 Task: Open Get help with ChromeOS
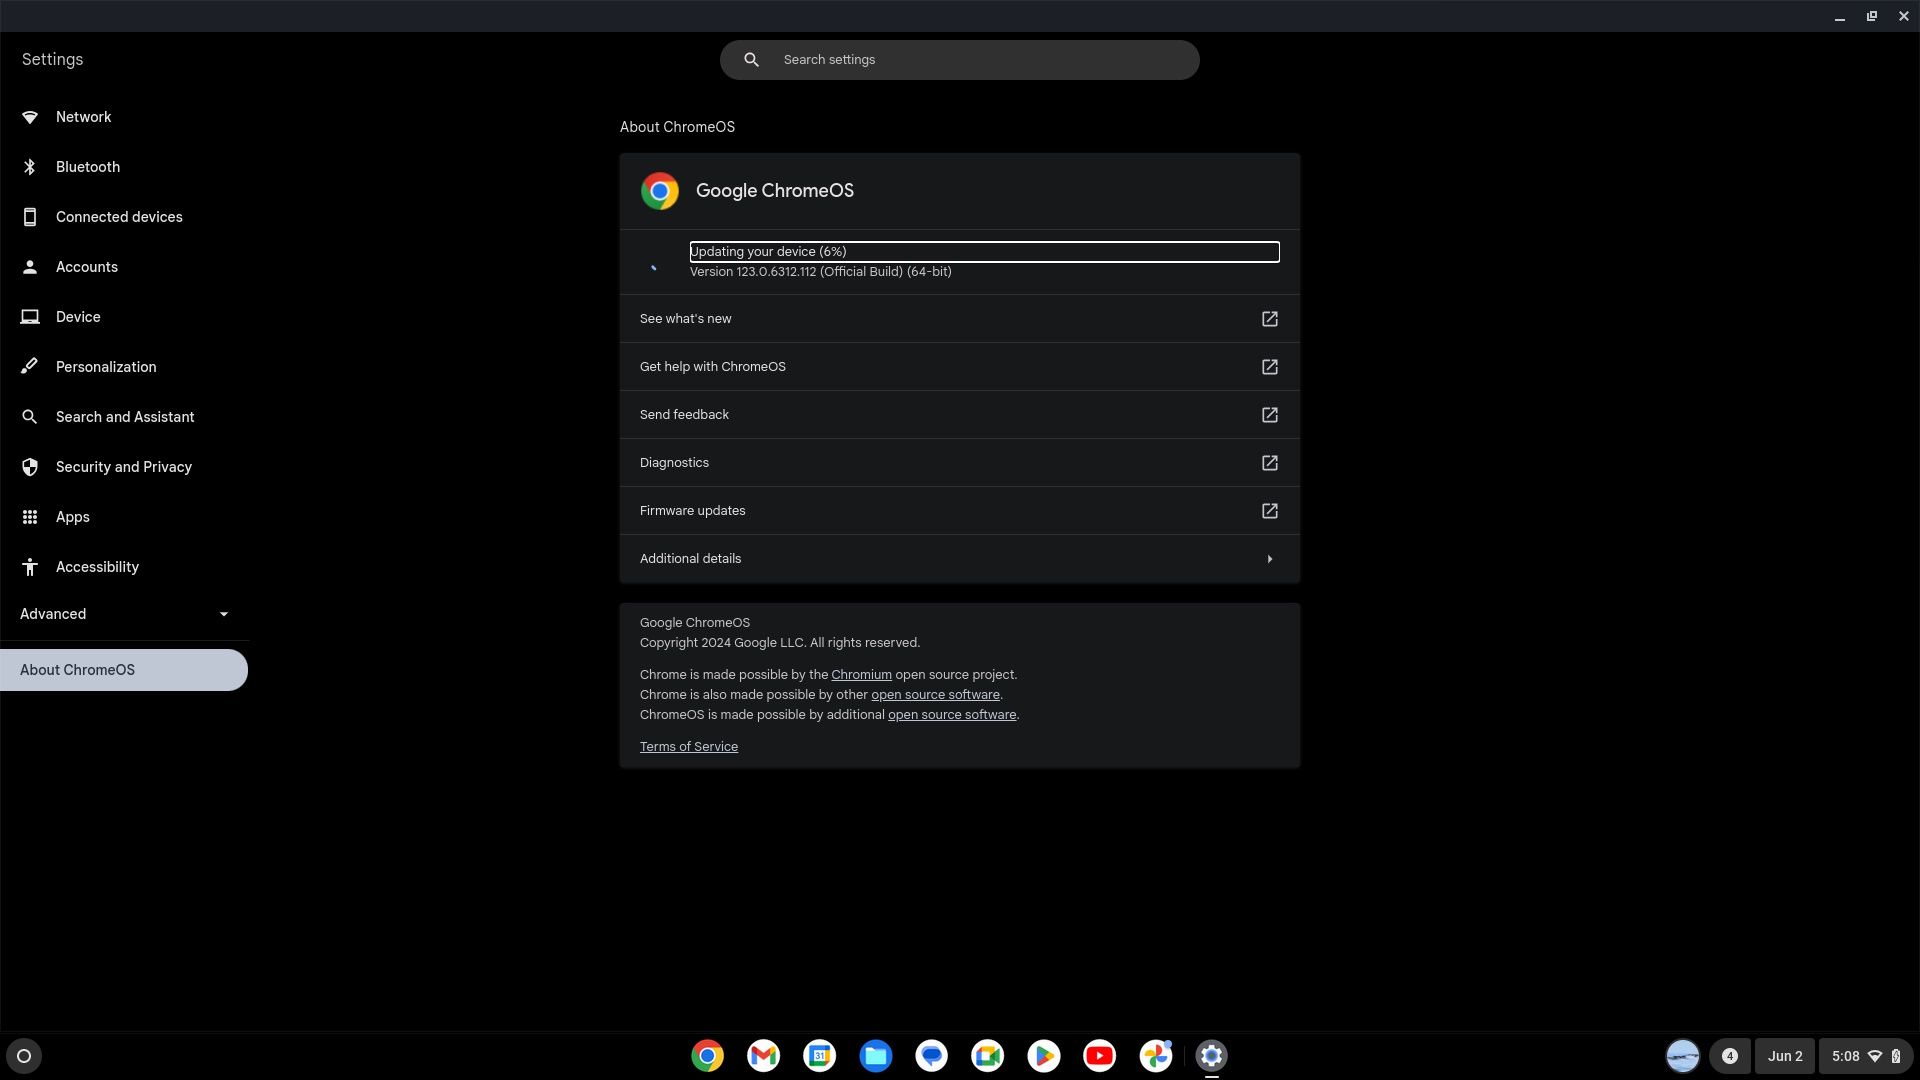pyautogui.click(x=960, y=367)
